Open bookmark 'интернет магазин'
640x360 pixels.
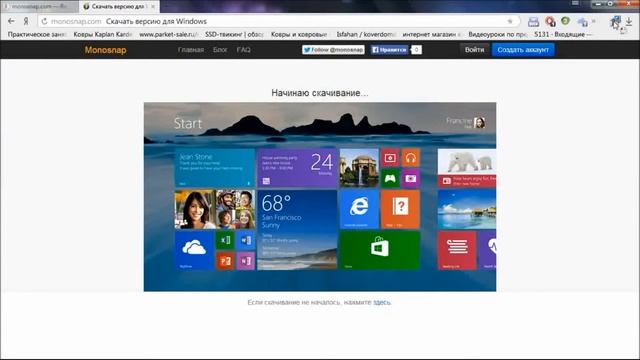point(432,34)
